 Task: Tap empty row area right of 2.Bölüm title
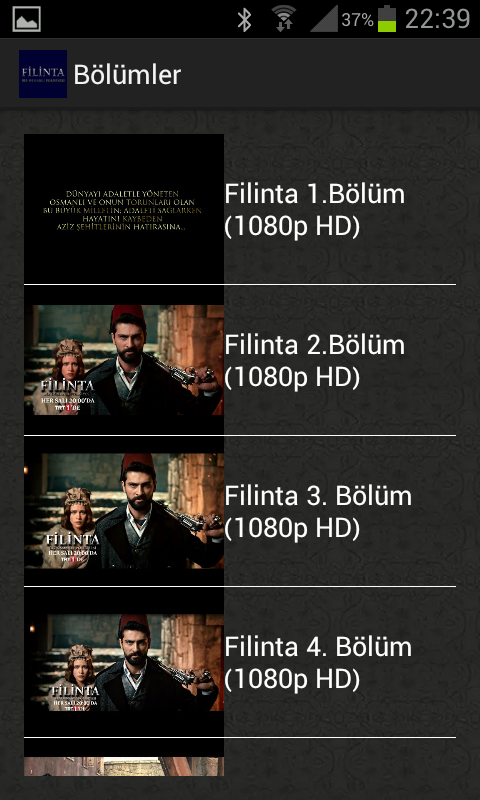(x=433, y=360)
